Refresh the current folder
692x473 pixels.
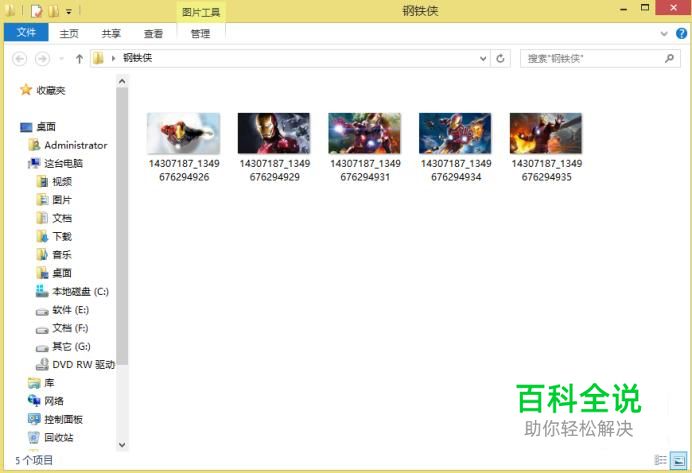tap(500, 58)
